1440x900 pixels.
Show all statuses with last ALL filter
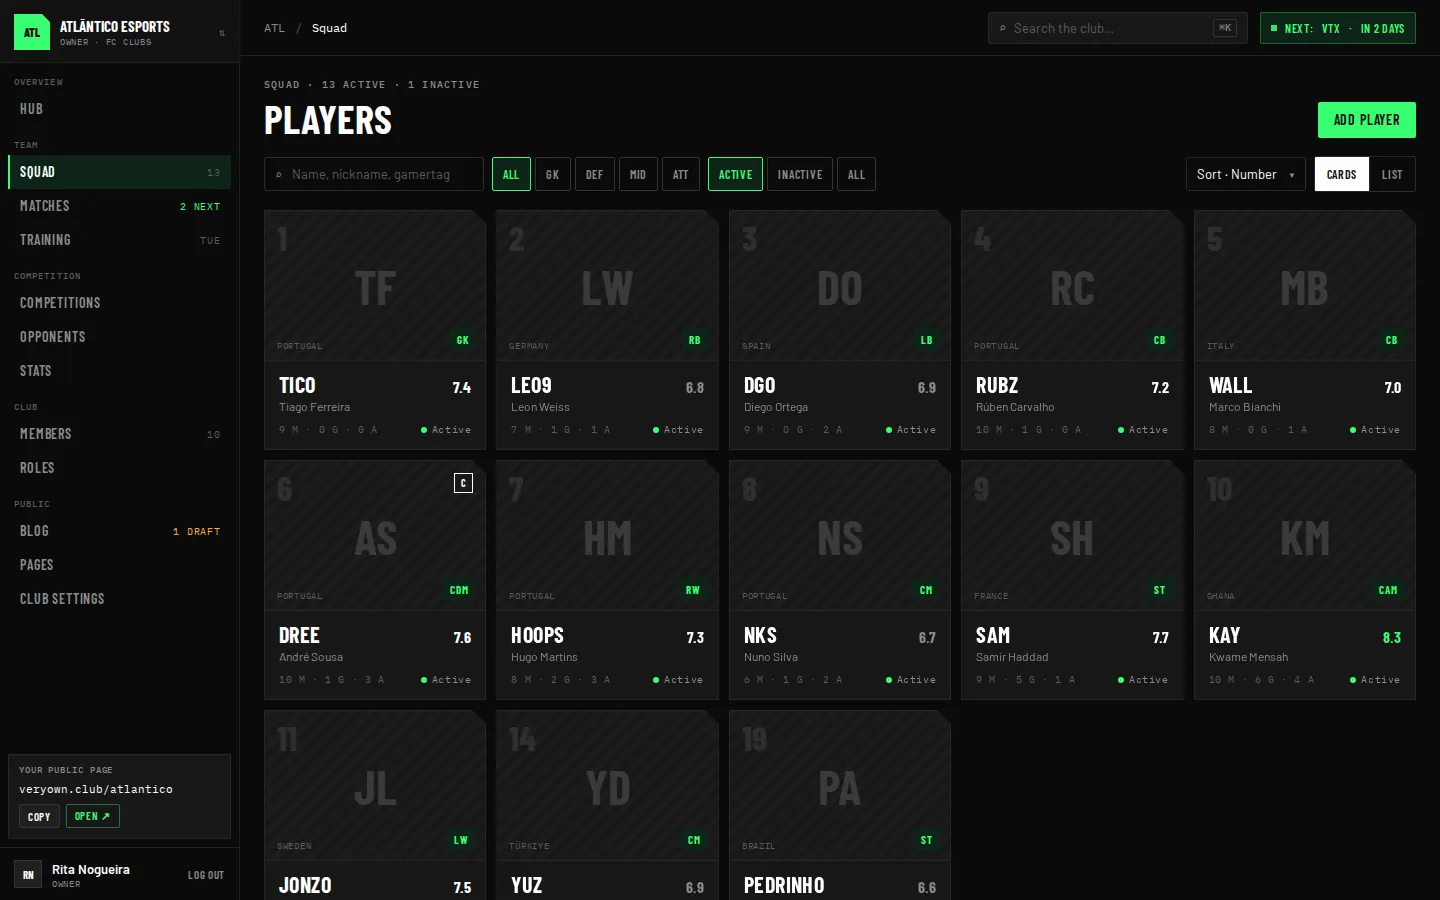coord(856,174)
